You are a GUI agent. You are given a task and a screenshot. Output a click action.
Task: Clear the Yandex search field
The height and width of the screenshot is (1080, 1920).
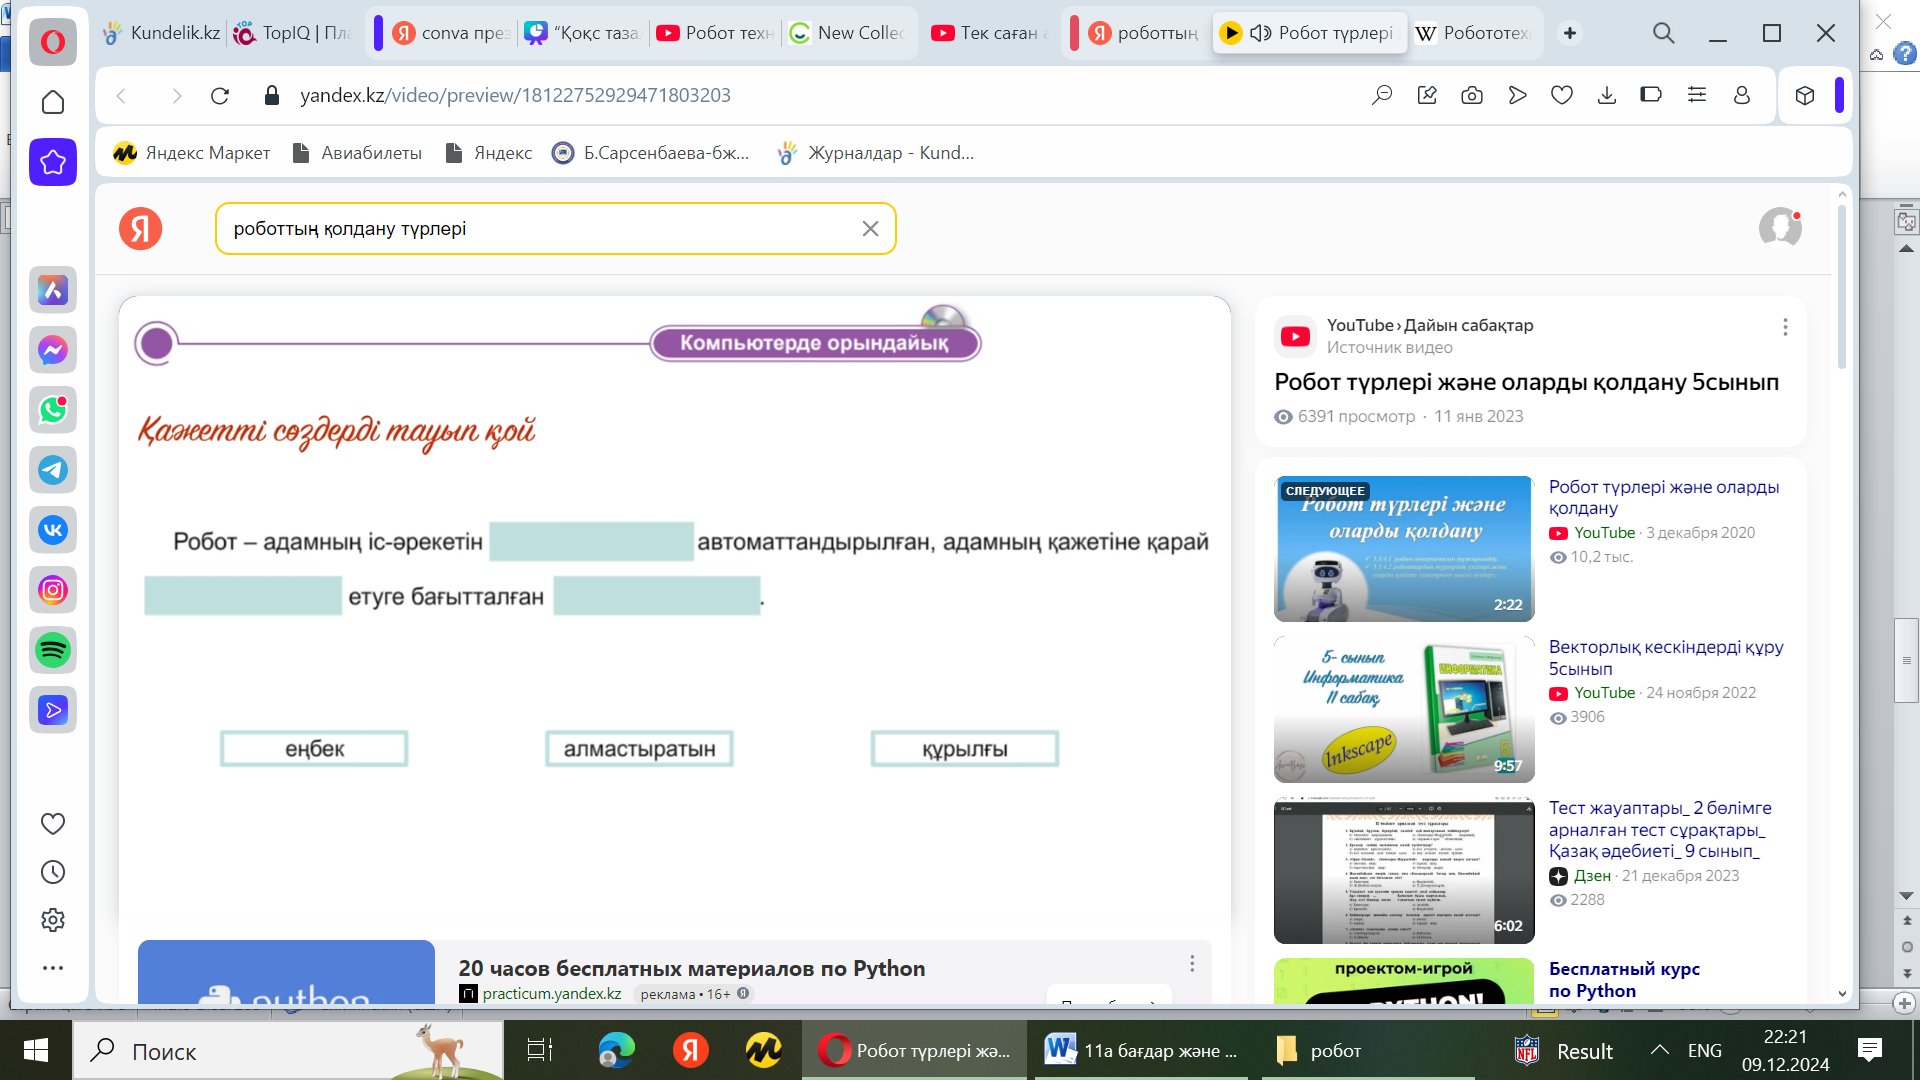click(870, 229)
